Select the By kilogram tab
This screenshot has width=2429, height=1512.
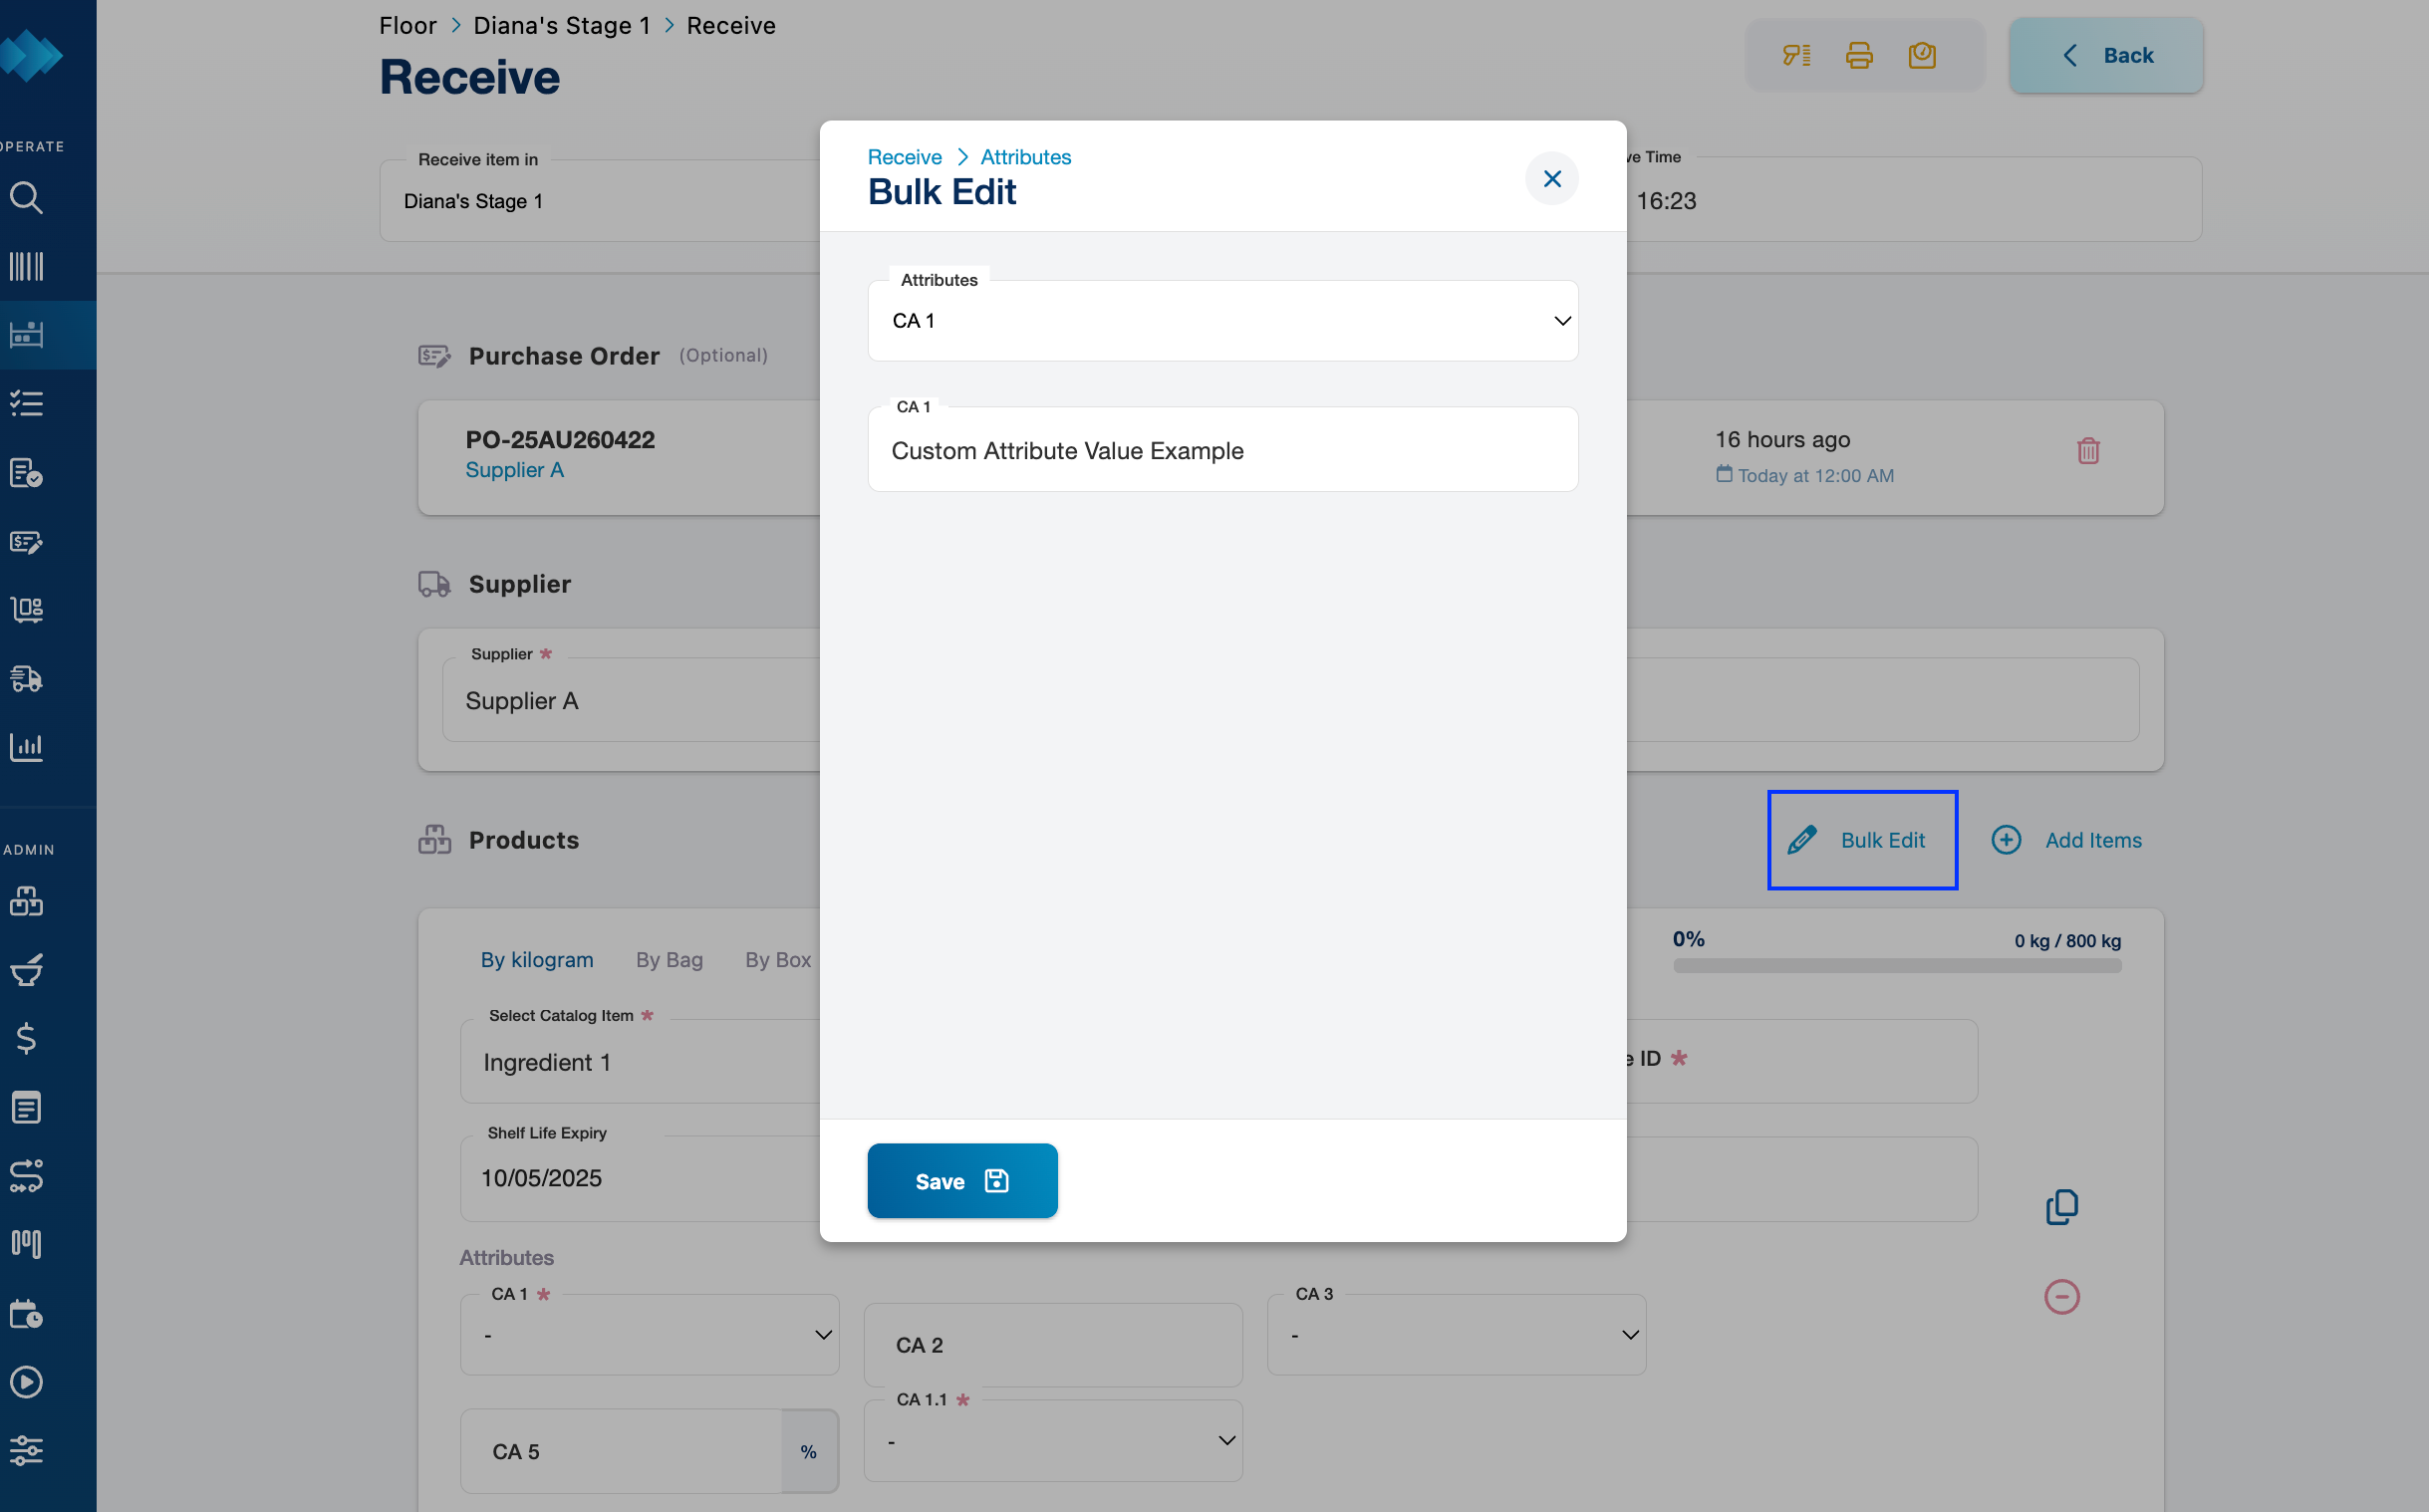(537, 960)
